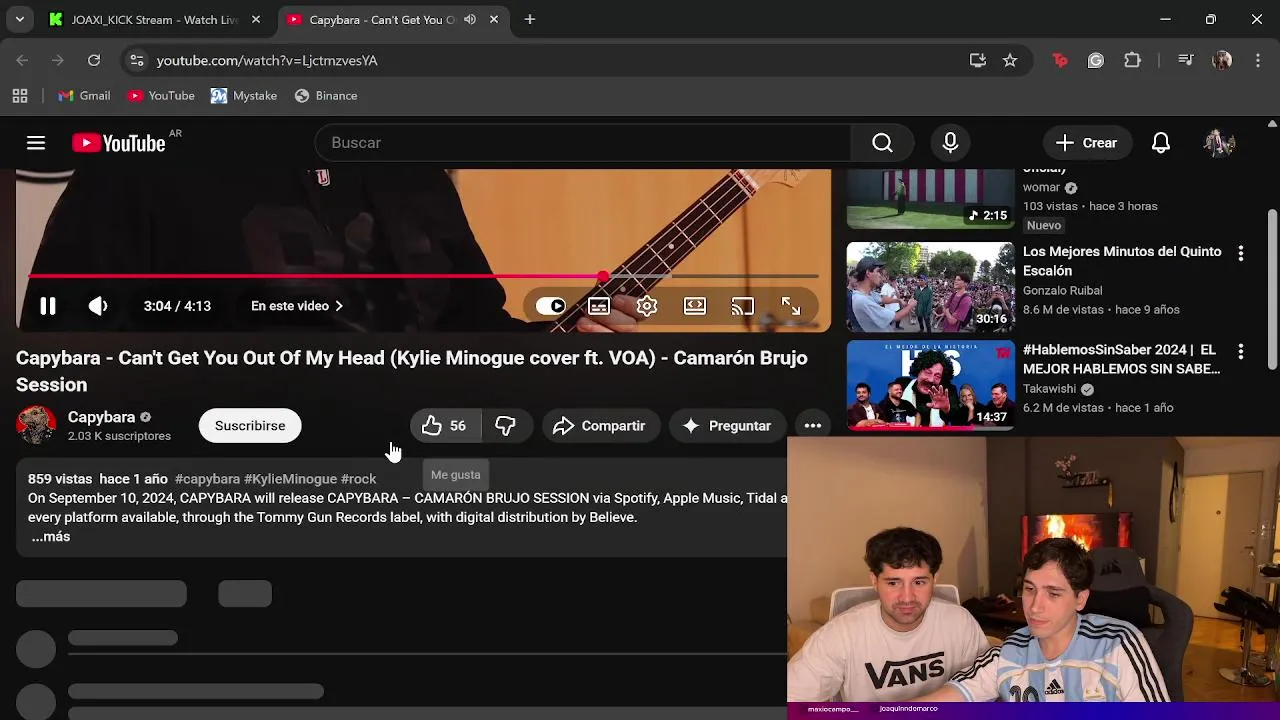This screenshot has width=1280, height=720.
Task: Open tab search dropdown arrow
Action: point(19,19)
